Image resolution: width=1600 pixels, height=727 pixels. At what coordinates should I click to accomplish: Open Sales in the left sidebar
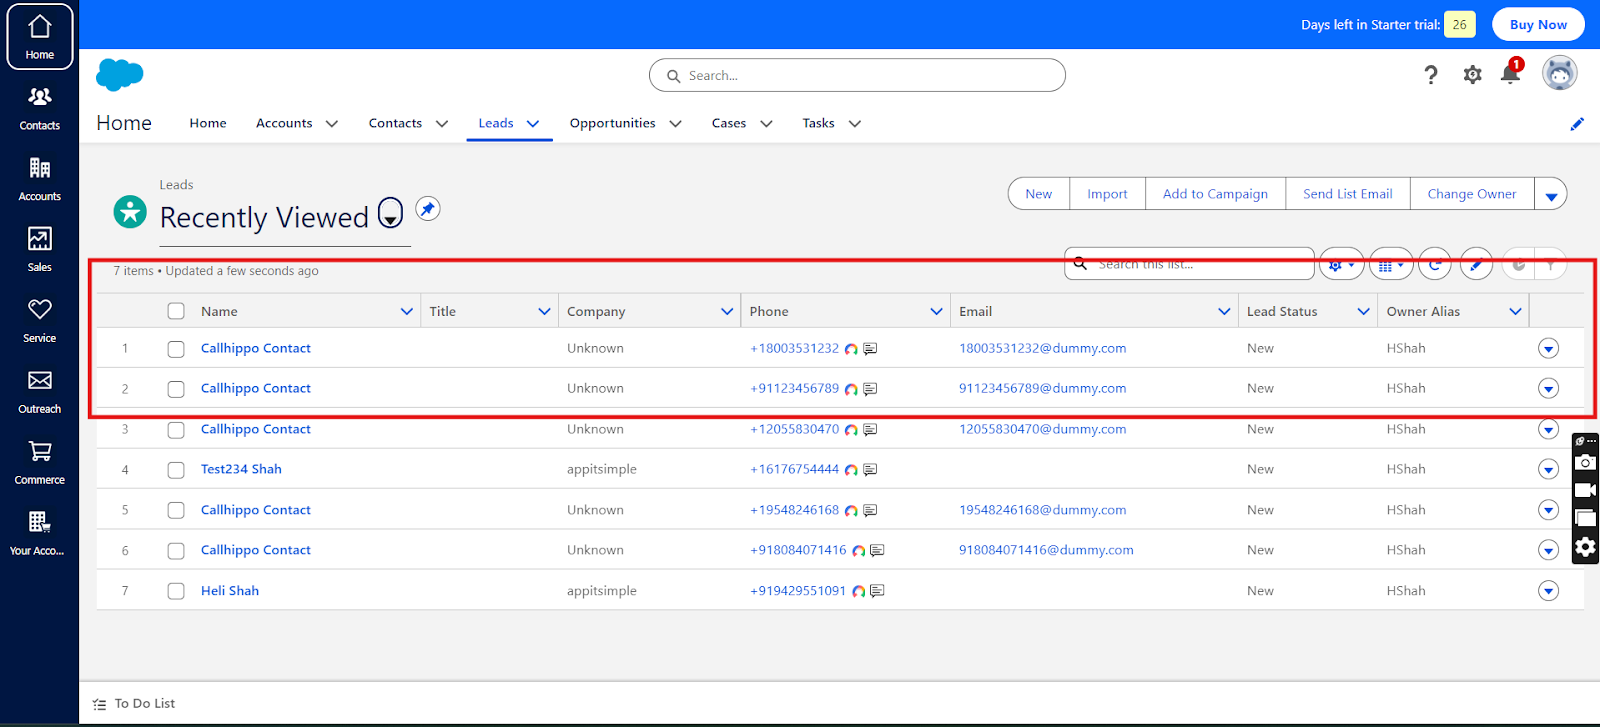tap(40, 250)
